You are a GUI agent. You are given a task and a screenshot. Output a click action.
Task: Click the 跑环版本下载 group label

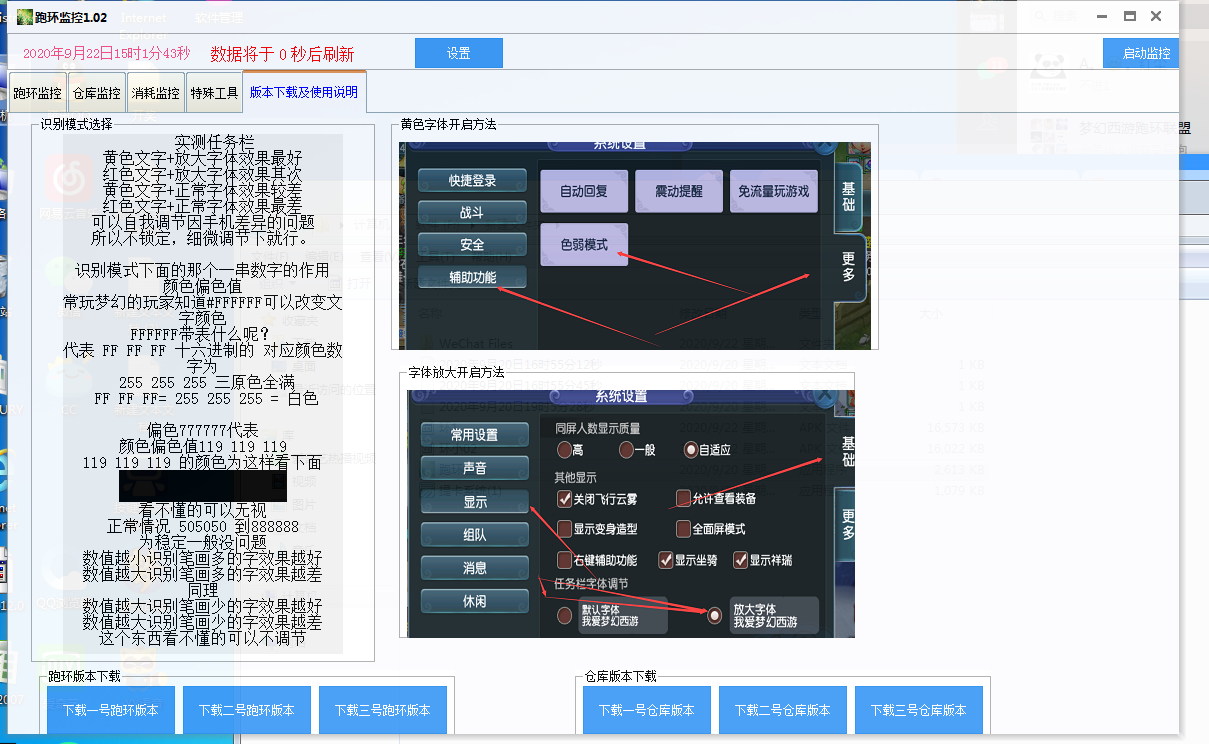tap(84, 676)
